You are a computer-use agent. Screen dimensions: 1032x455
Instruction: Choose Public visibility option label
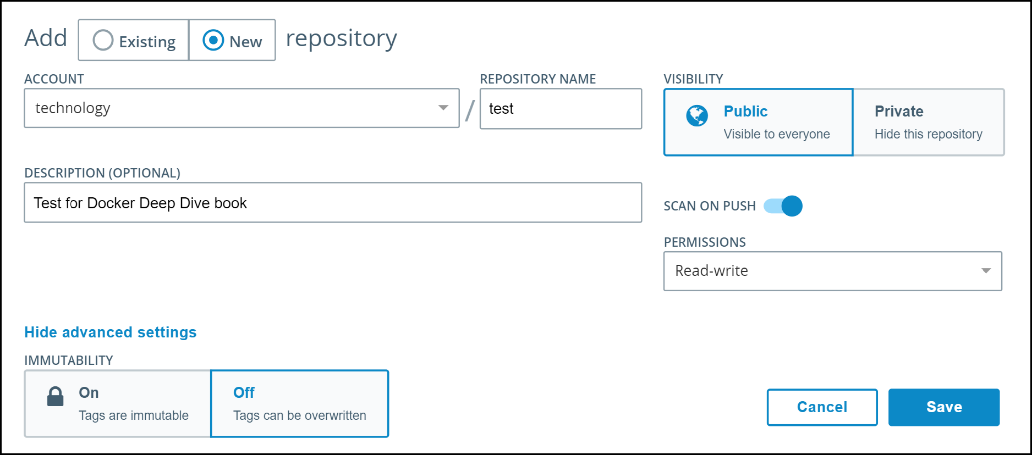(x=745, y=112)
